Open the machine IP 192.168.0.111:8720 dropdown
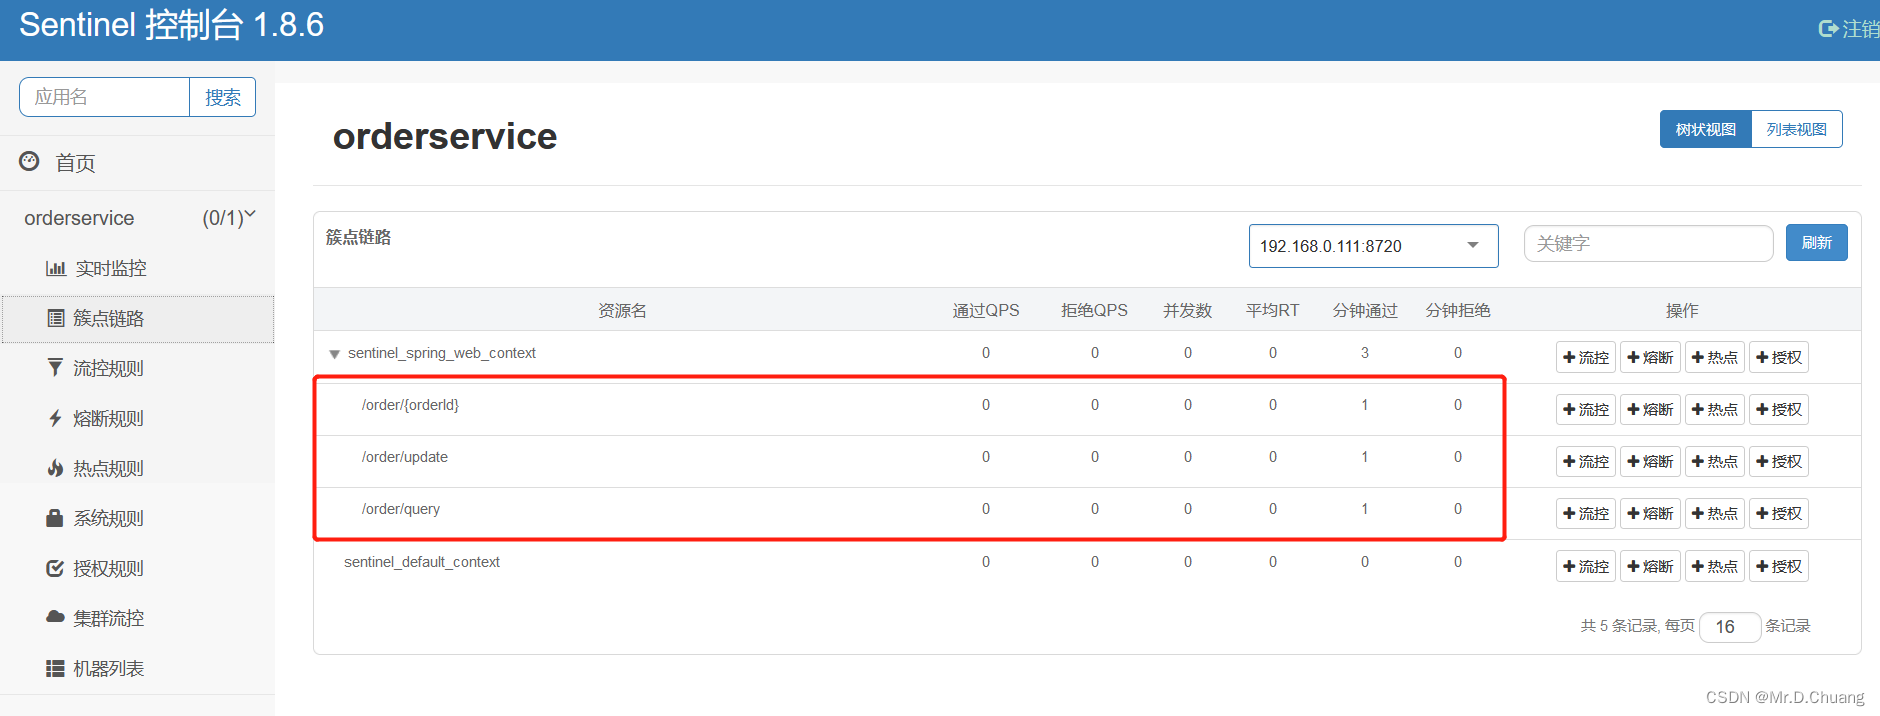Viewport: 1880px width, 716px height. [x=1373, y=246]
